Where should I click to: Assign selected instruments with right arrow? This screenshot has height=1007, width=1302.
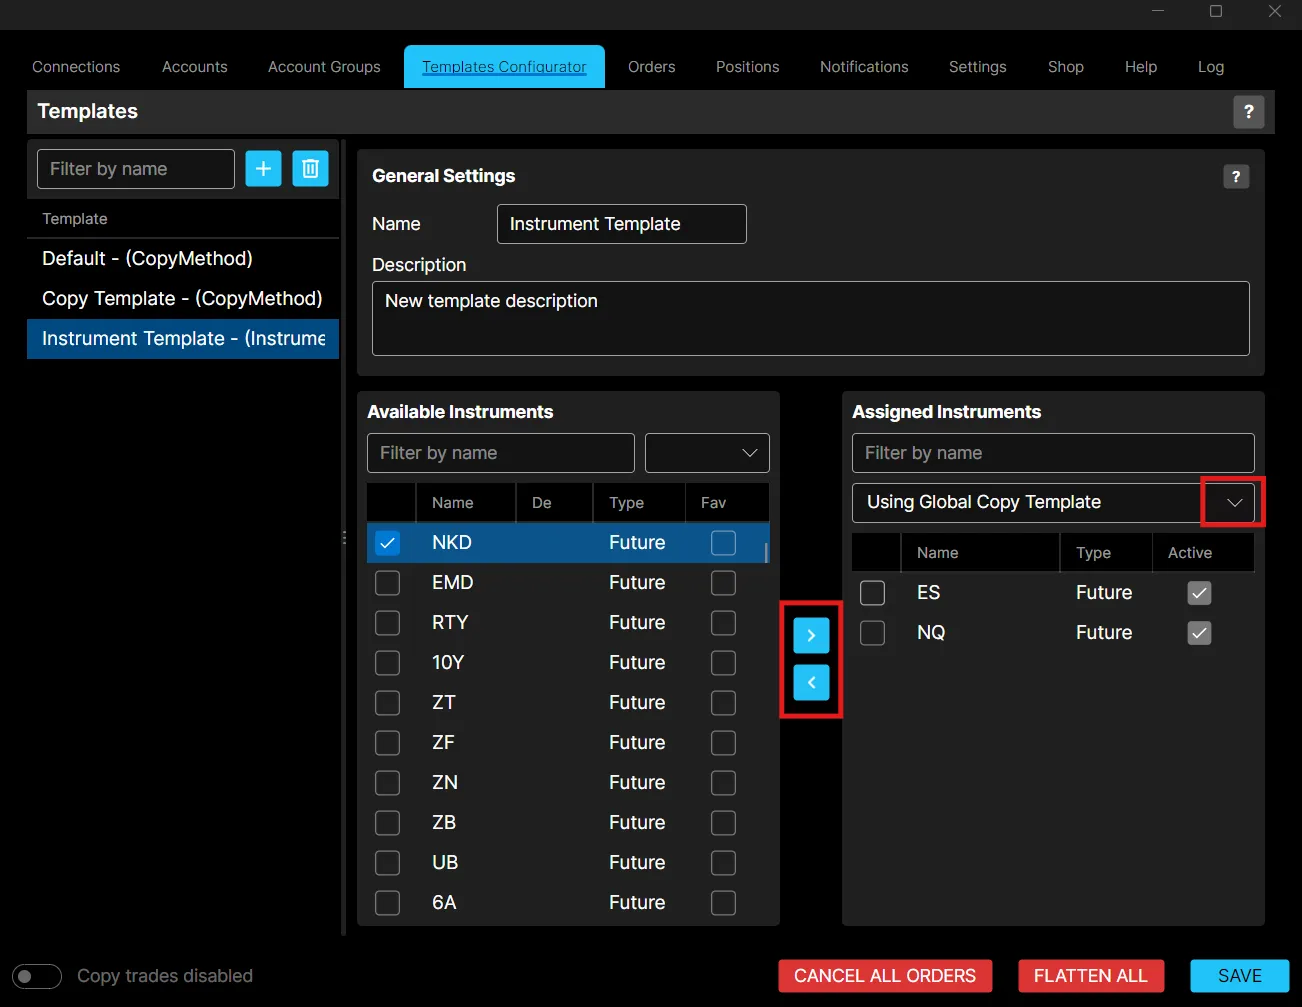(811, 635)
